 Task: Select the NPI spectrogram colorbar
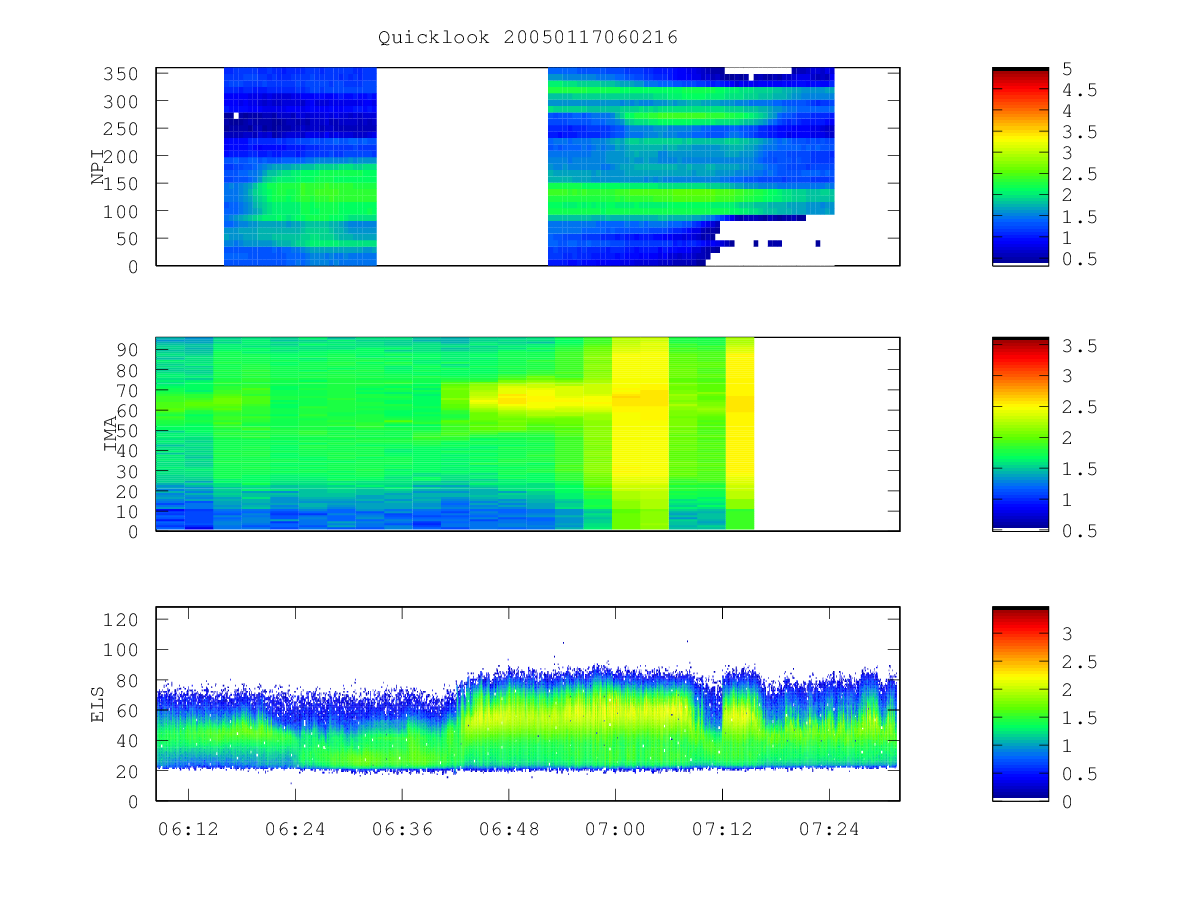coord(1020,167)
